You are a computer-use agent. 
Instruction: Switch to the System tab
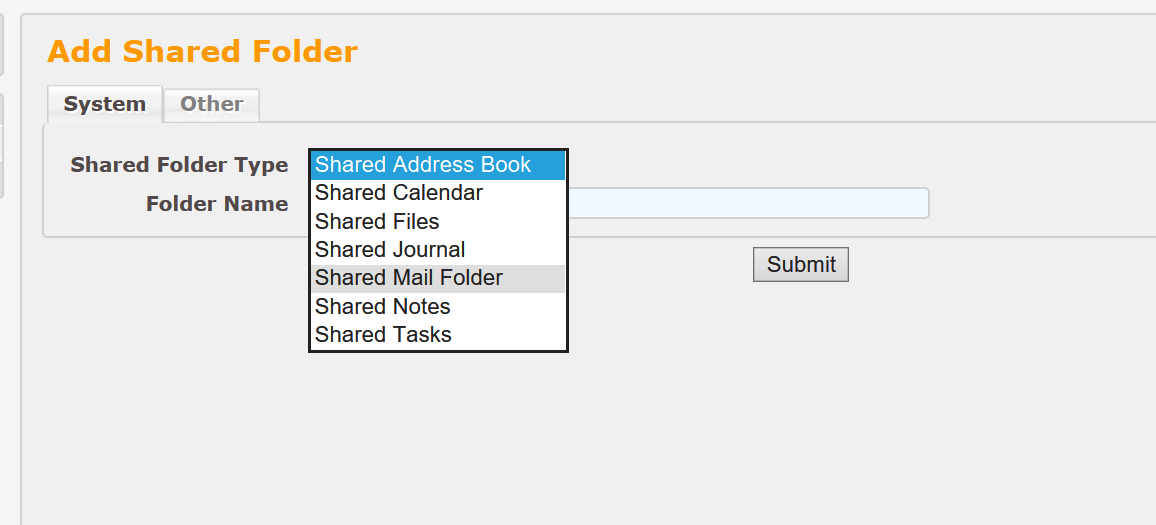click(104, 104)
